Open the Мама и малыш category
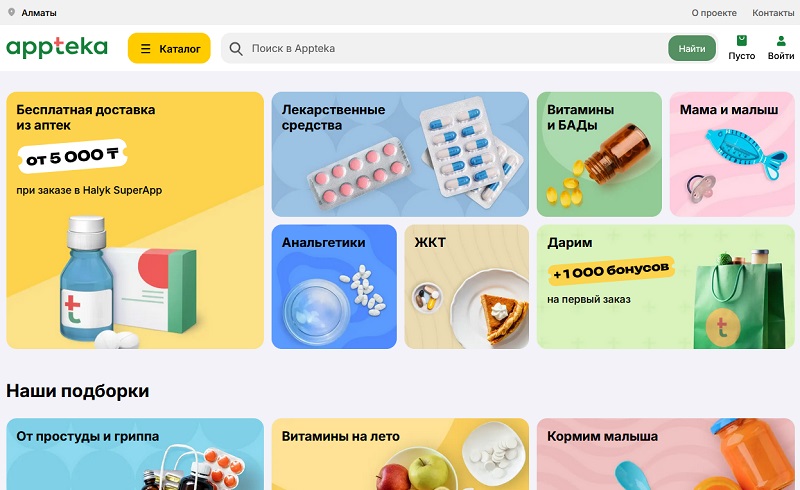 click(732, 154)
